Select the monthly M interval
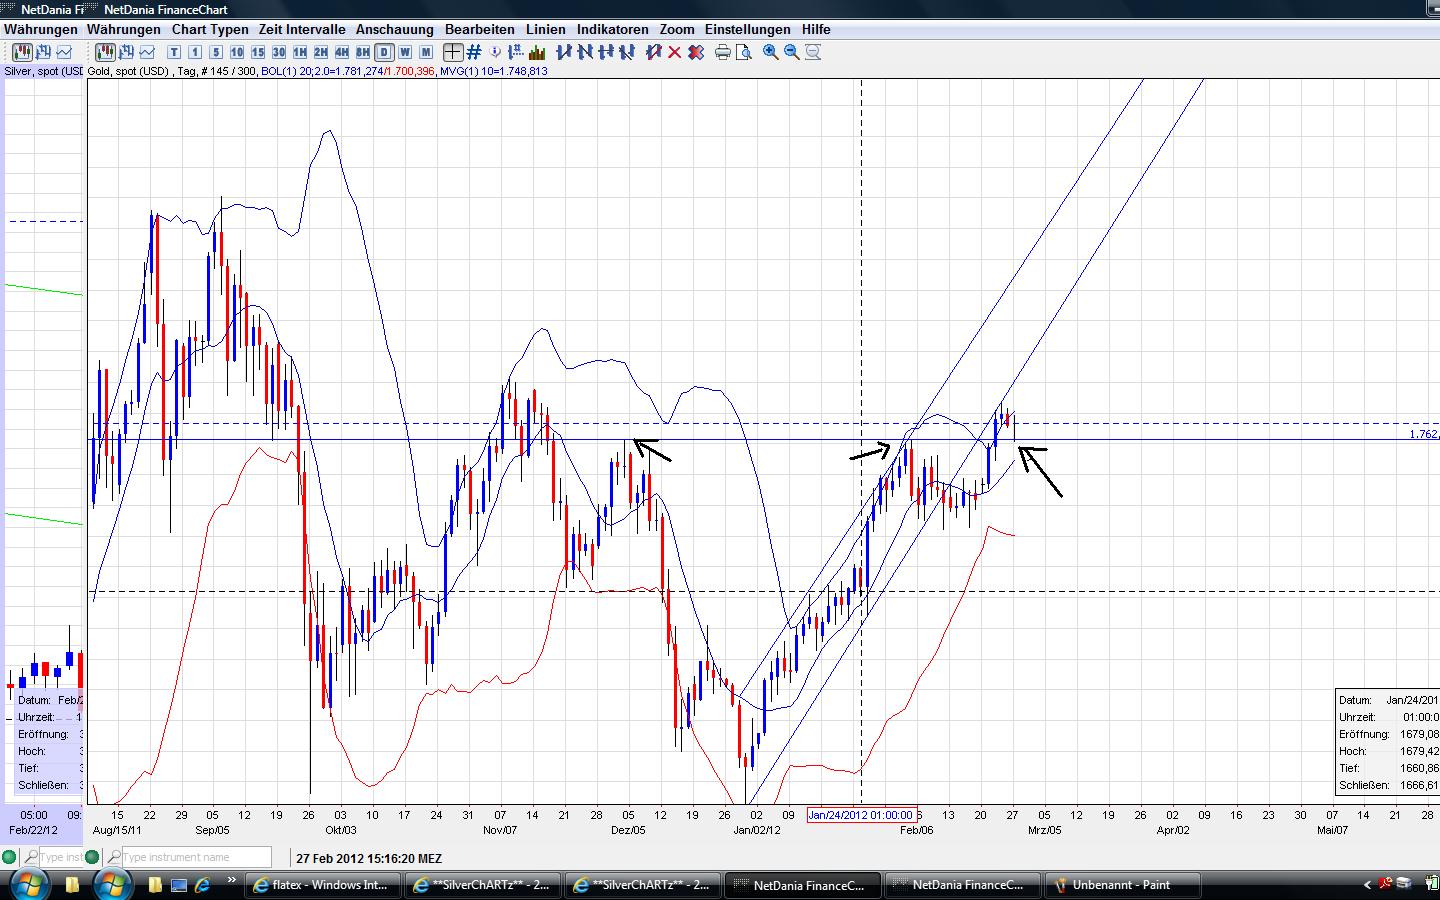1440x900 pixels. (x=426, y=52)
